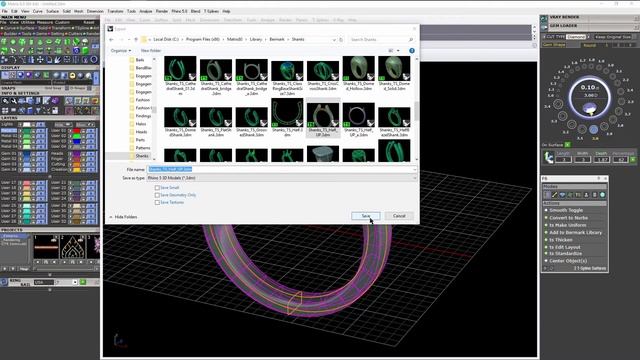Click Smooth Toggle action

coord(566,210)
